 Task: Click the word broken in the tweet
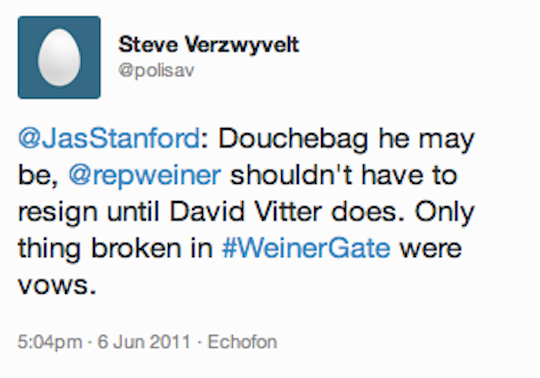(x=136, y=248)
